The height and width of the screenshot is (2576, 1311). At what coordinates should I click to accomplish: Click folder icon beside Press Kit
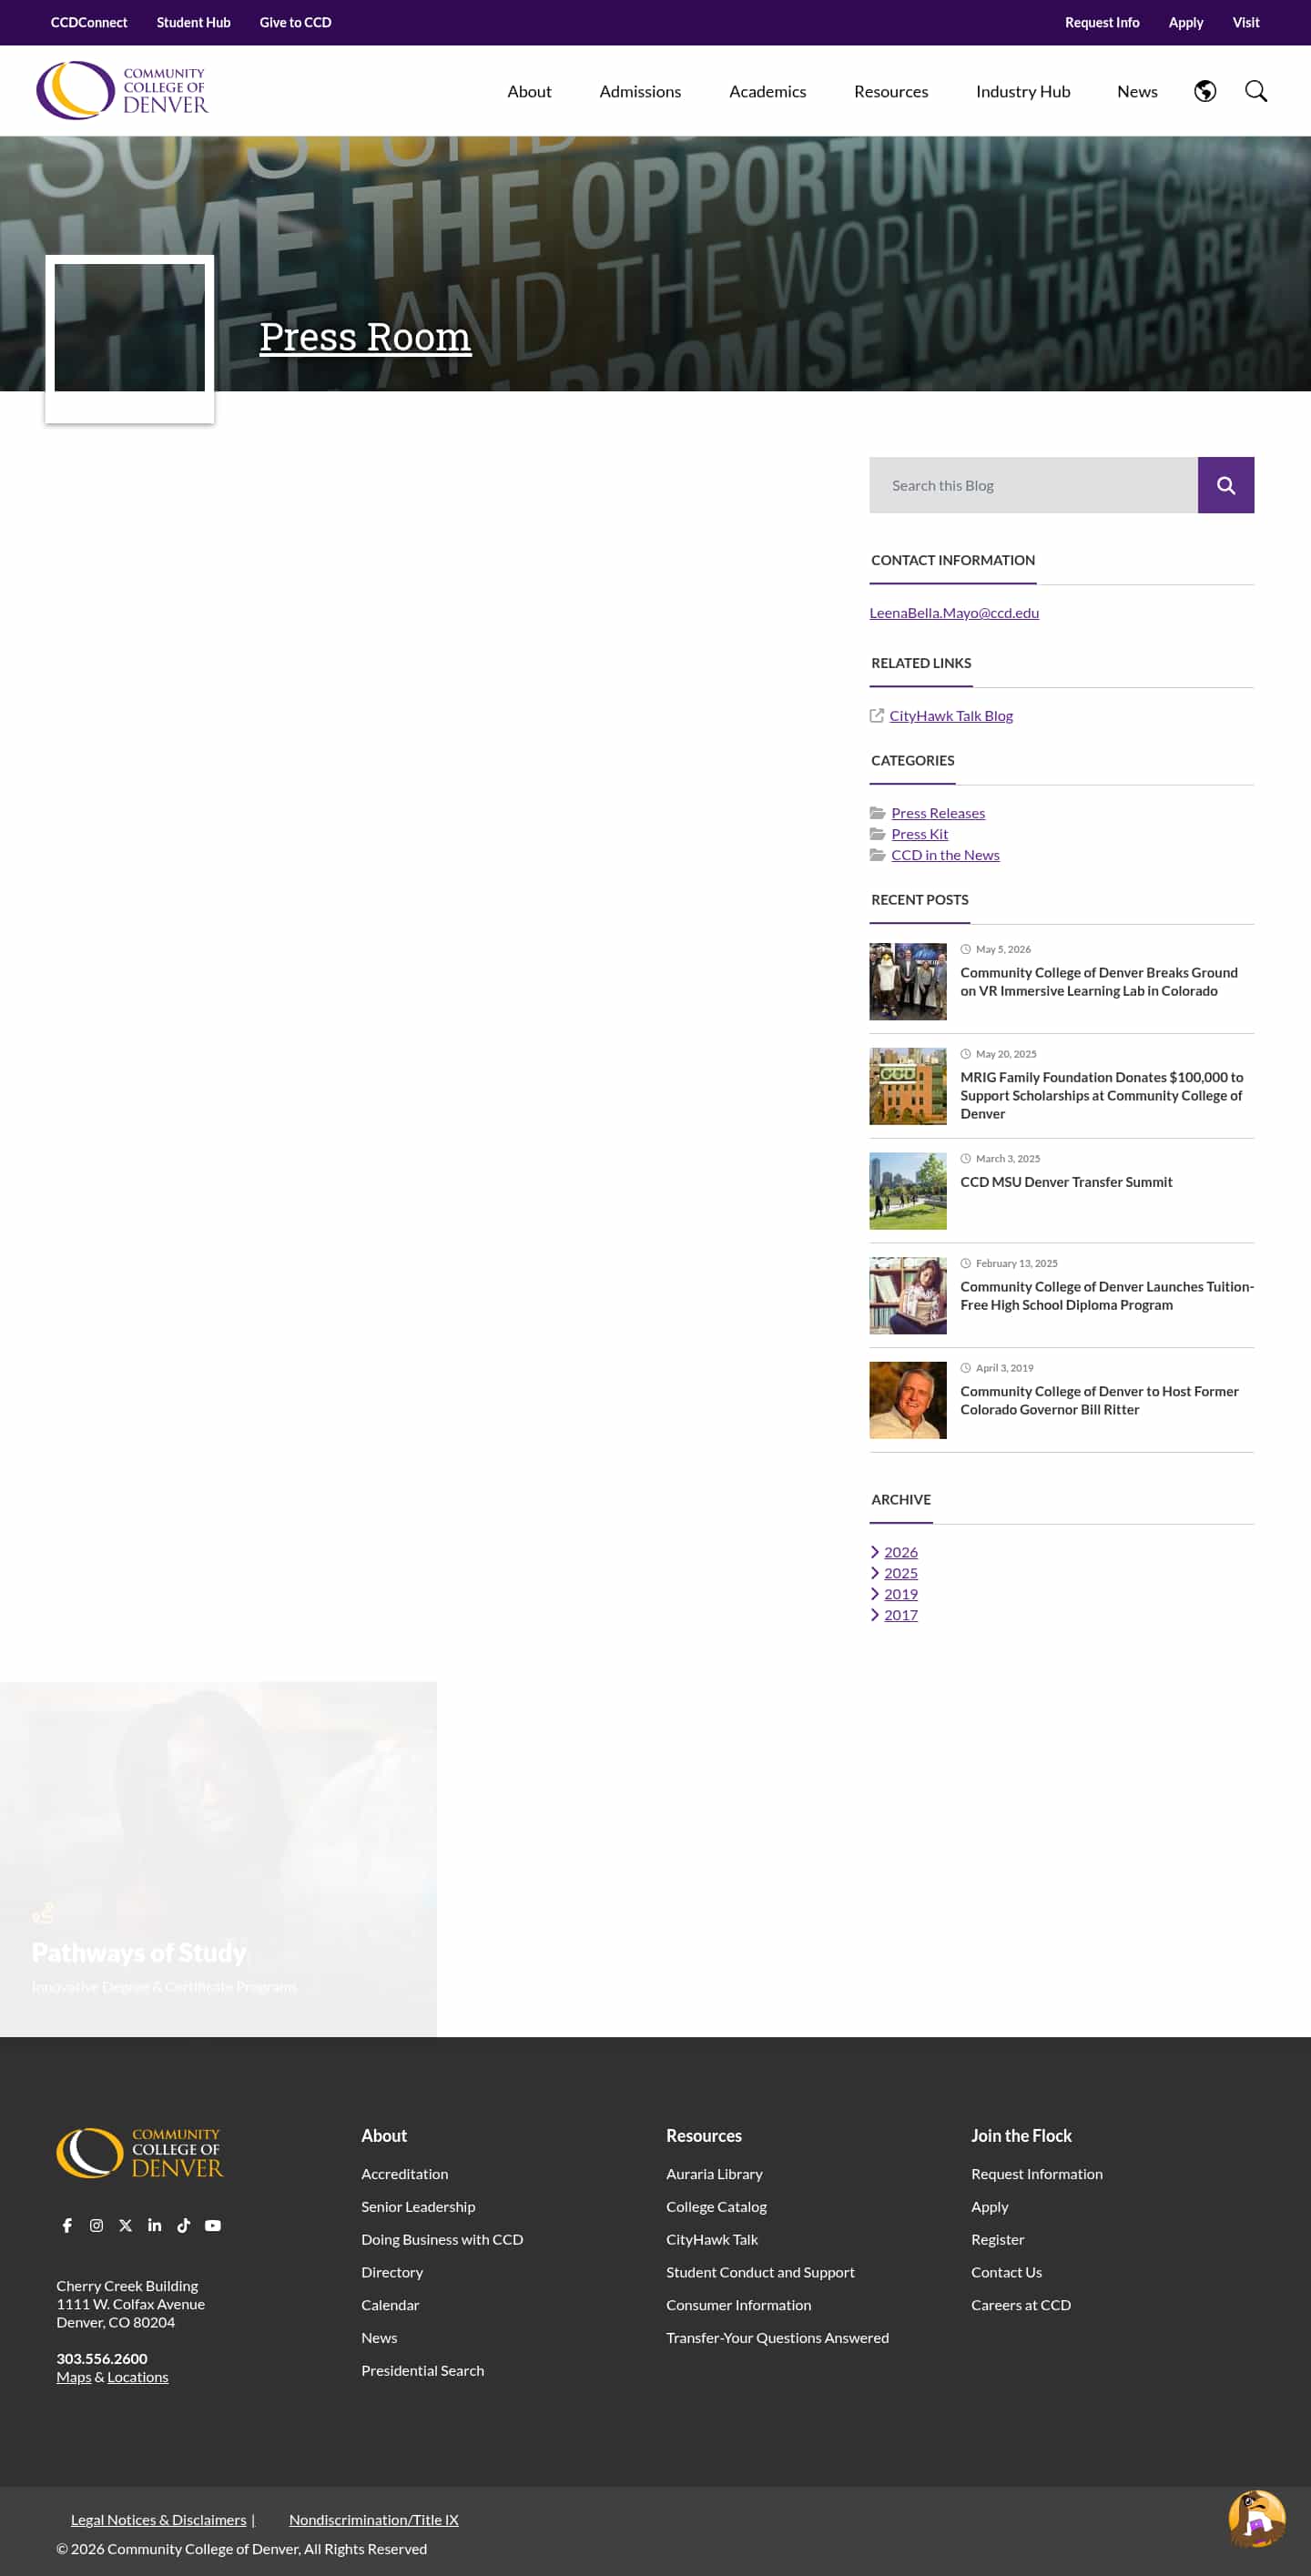coord(877,834)
